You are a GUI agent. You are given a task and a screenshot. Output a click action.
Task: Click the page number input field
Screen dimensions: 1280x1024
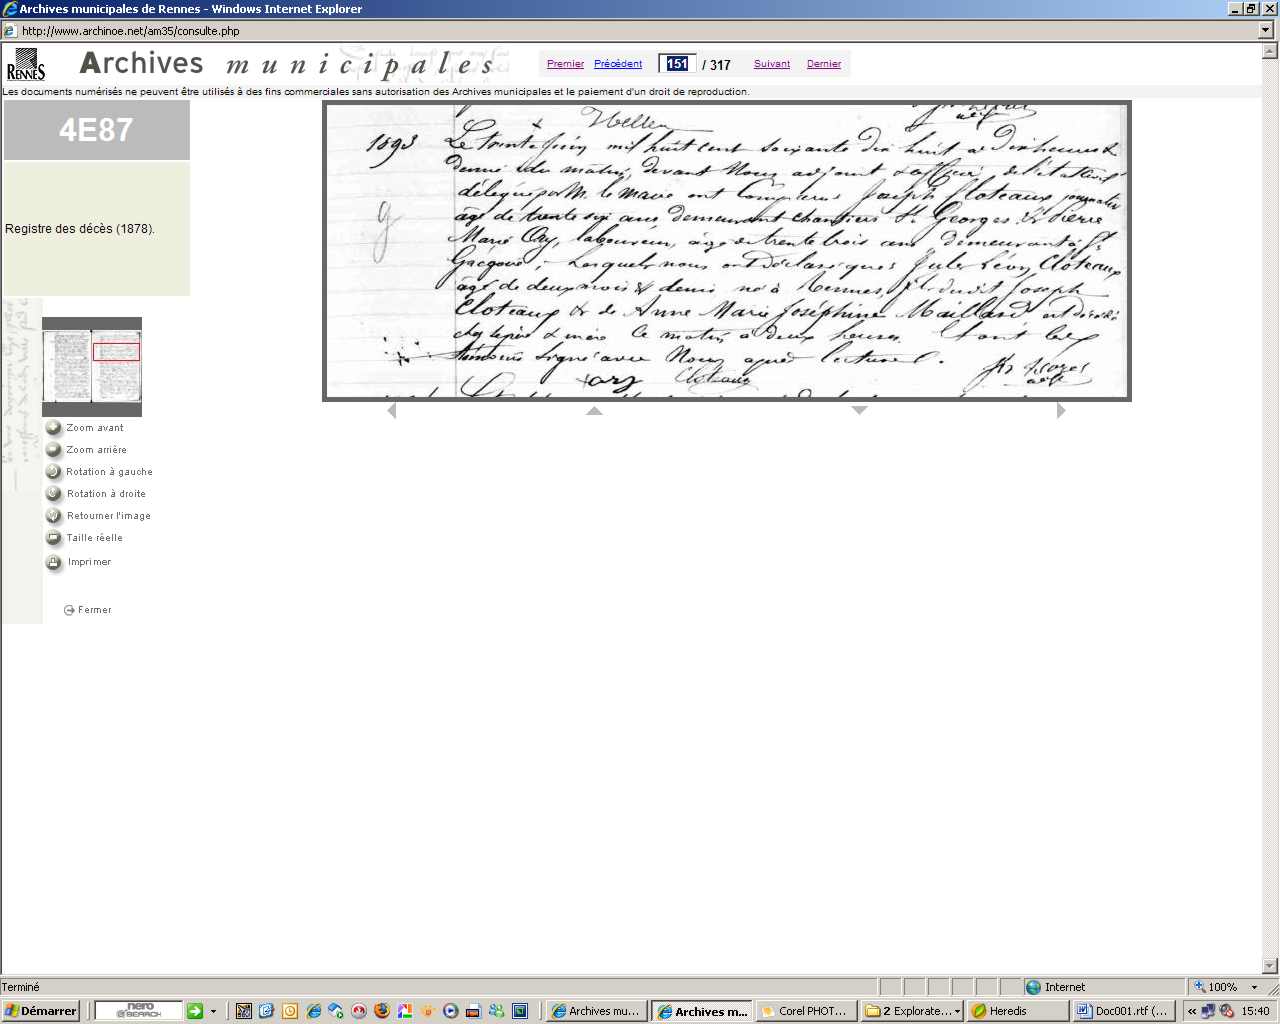point(677,64)
